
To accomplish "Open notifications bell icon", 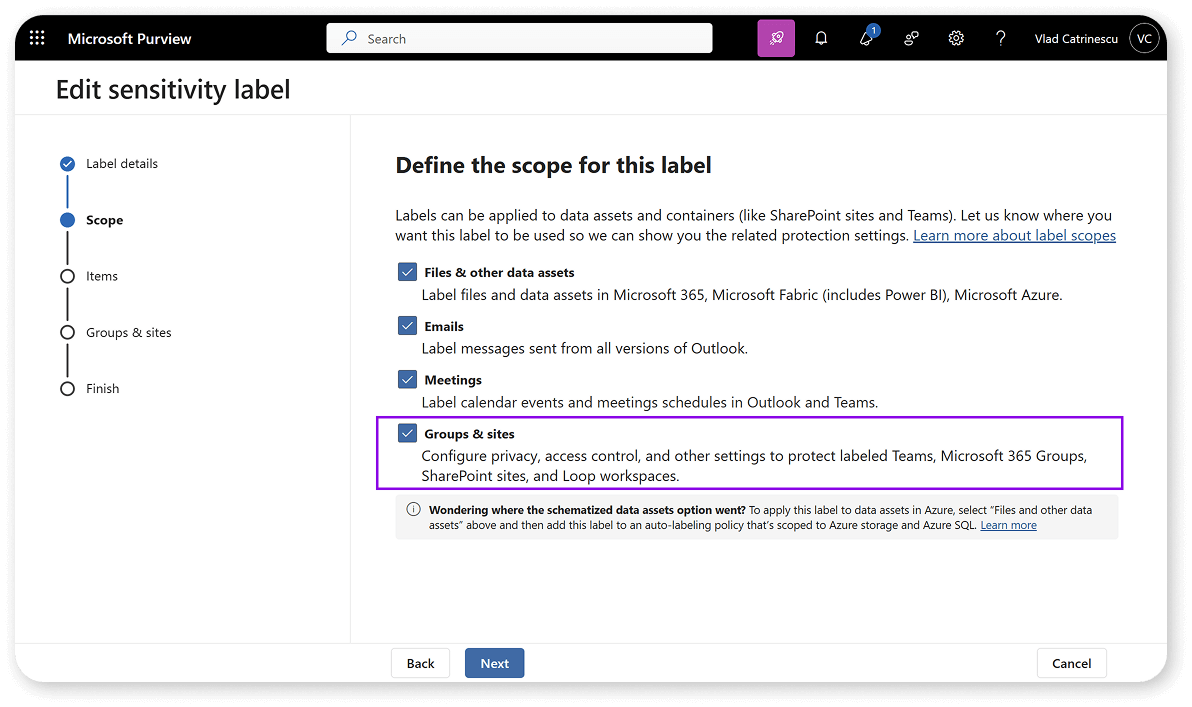I will (x=821, y=38).
